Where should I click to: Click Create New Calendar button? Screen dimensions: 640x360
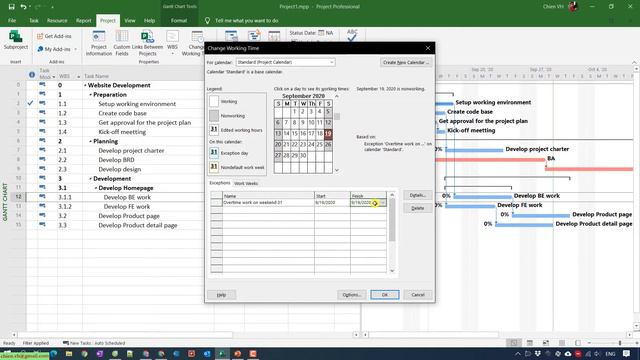(x=406, y=62)
